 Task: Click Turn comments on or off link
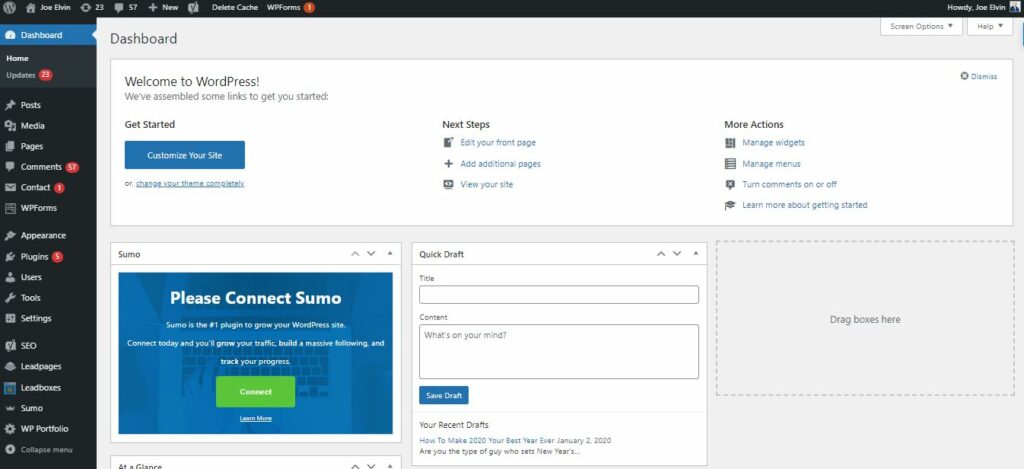790,185
